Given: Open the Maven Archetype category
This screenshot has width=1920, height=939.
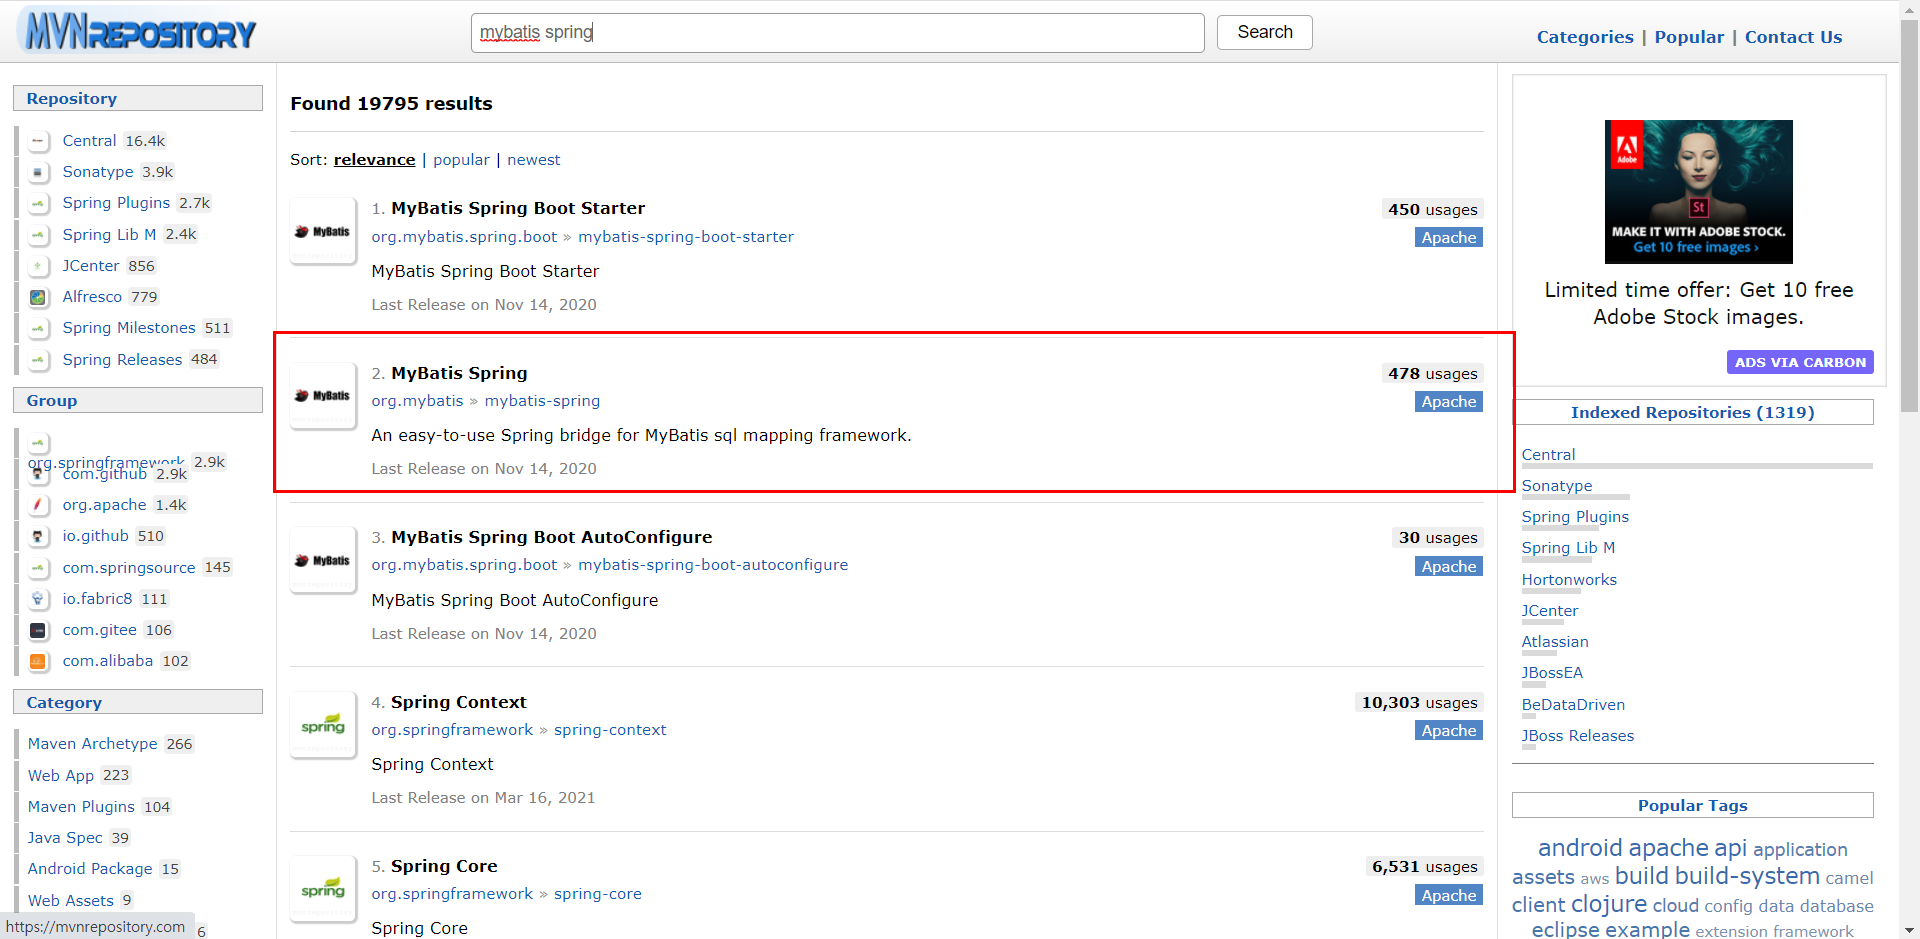Looking at the screenshot, I should [x=92, y=744].
